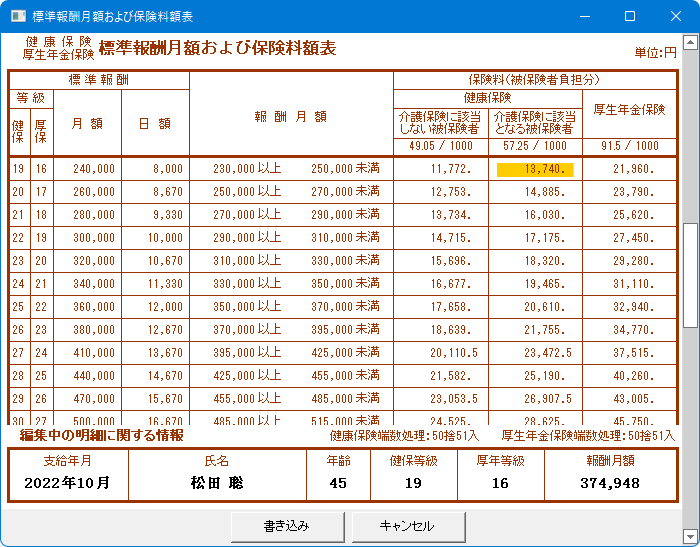Viewport: 700px width, 547px height.
Task: Click the 日額 column header
Action: coord(155,124)
